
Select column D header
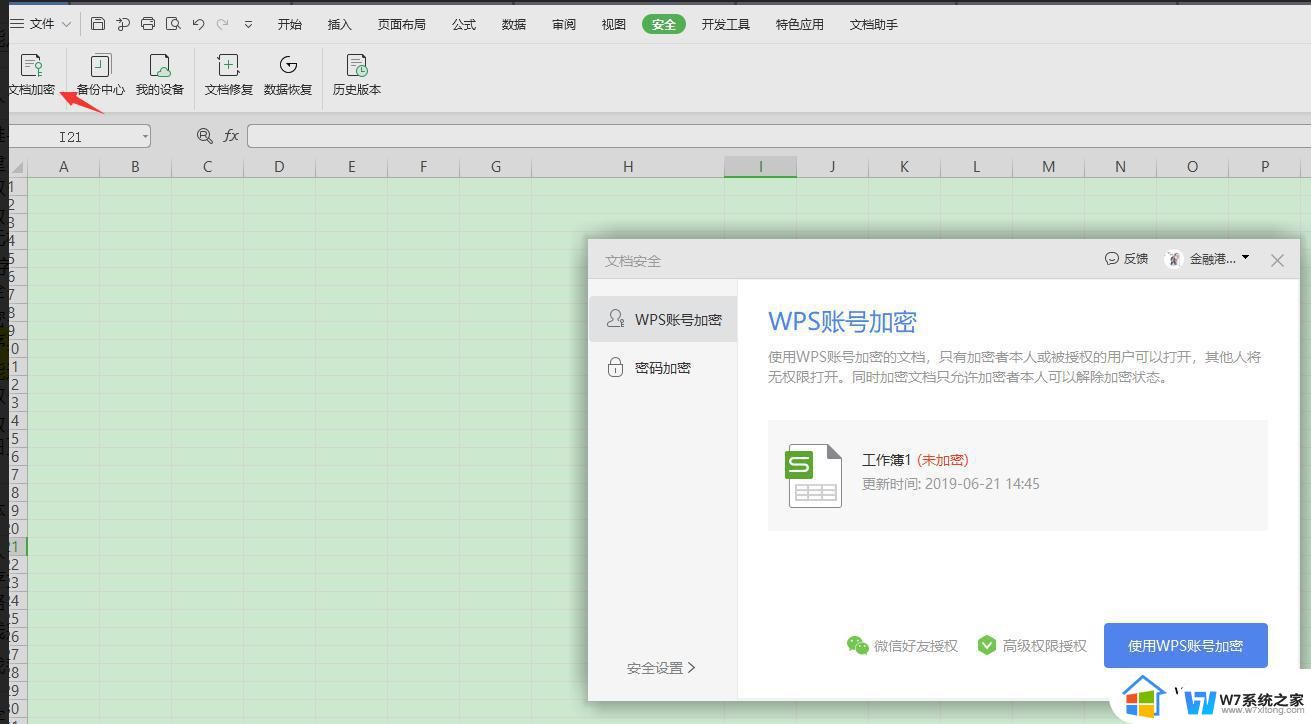(x=279, y=167)
